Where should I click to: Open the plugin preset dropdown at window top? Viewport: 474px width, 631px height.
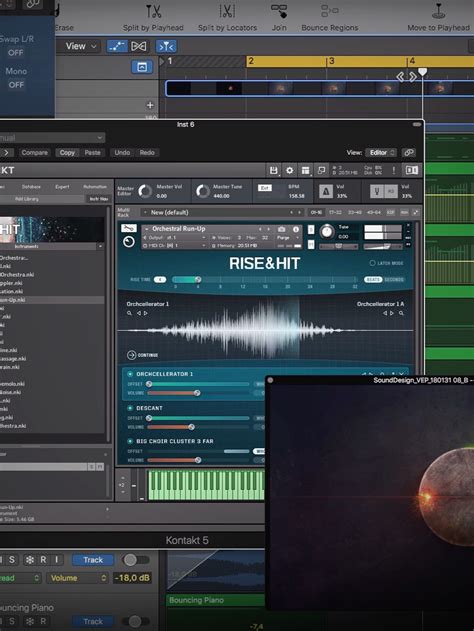[52, 138]
